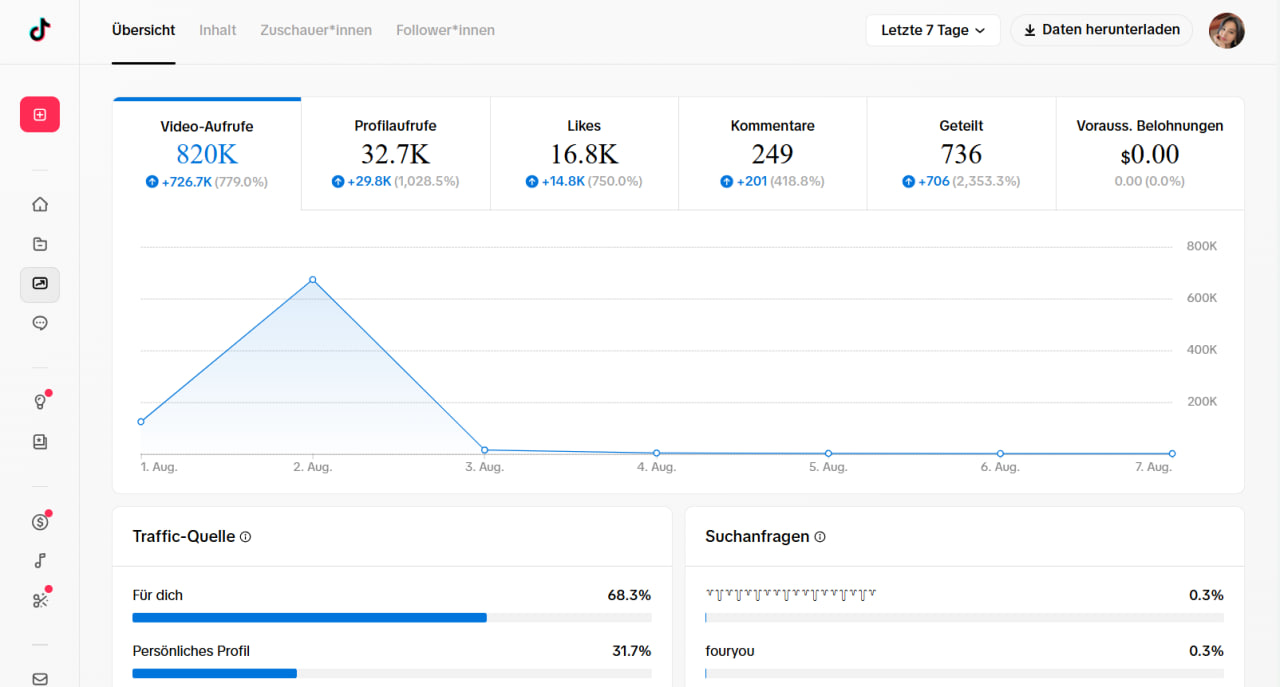The width and height of the screenshot is (1280, 687).
Task: Click the red upload plus icon
Action: [40, 115]
